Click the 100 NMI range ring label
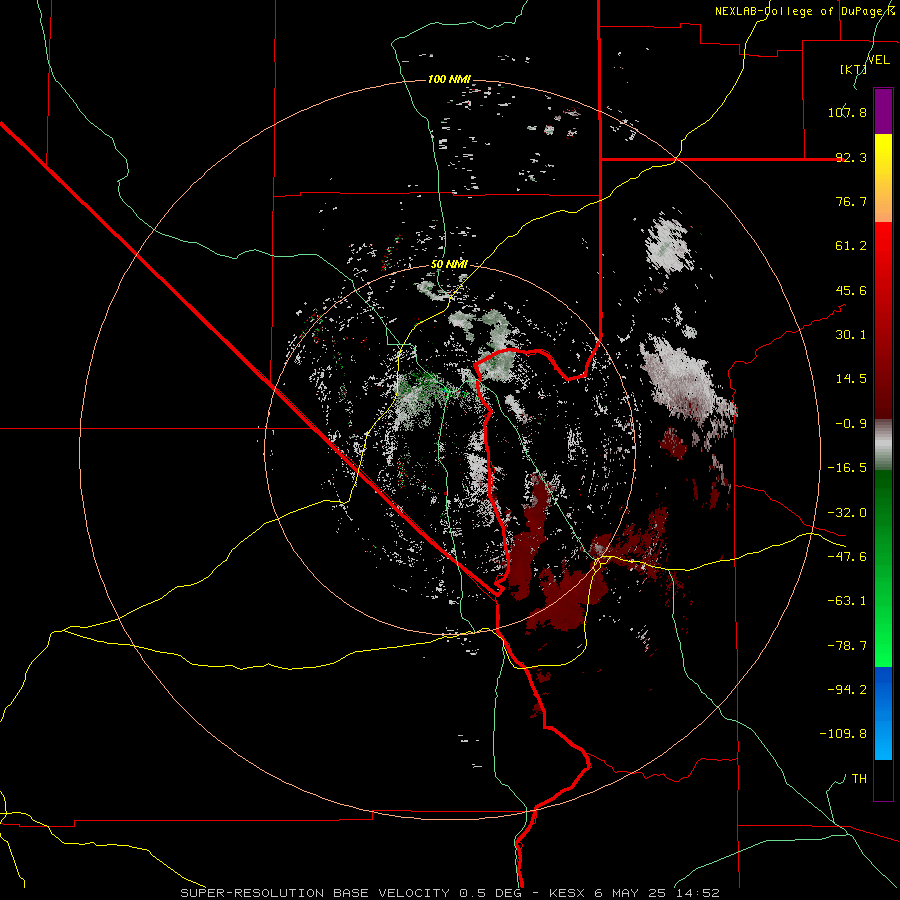The height and width of the screenshot is (900, 900). pyautogui.click(x=449, y=79)
